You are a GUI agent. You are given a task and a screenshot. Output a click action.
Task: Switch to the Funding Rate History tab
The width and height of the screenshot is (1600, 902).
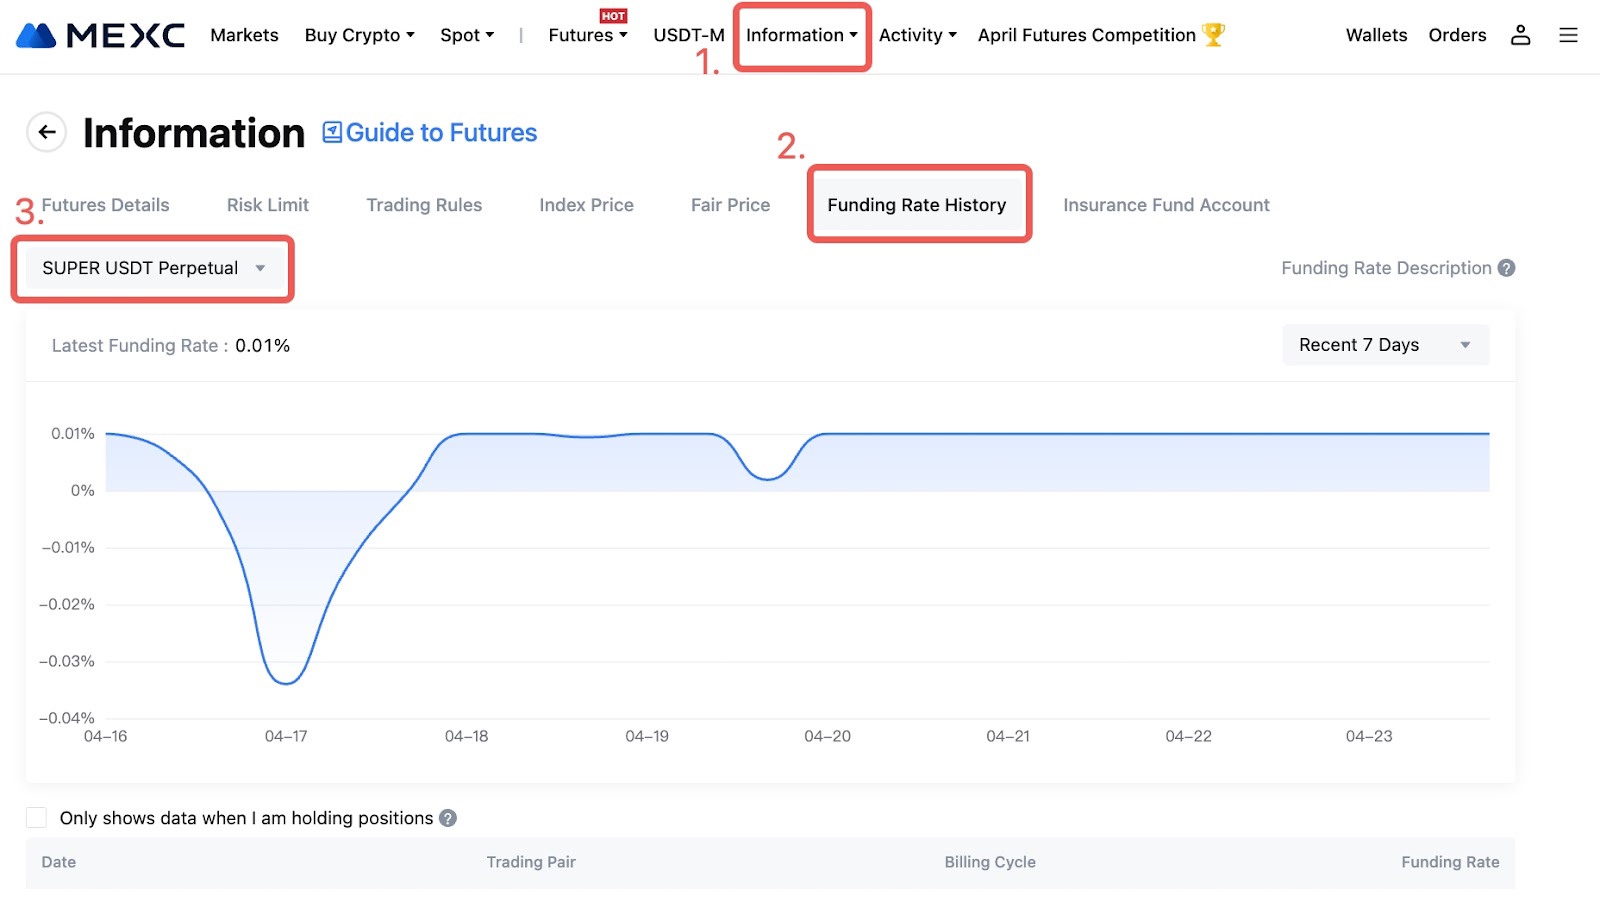point(916,205)
